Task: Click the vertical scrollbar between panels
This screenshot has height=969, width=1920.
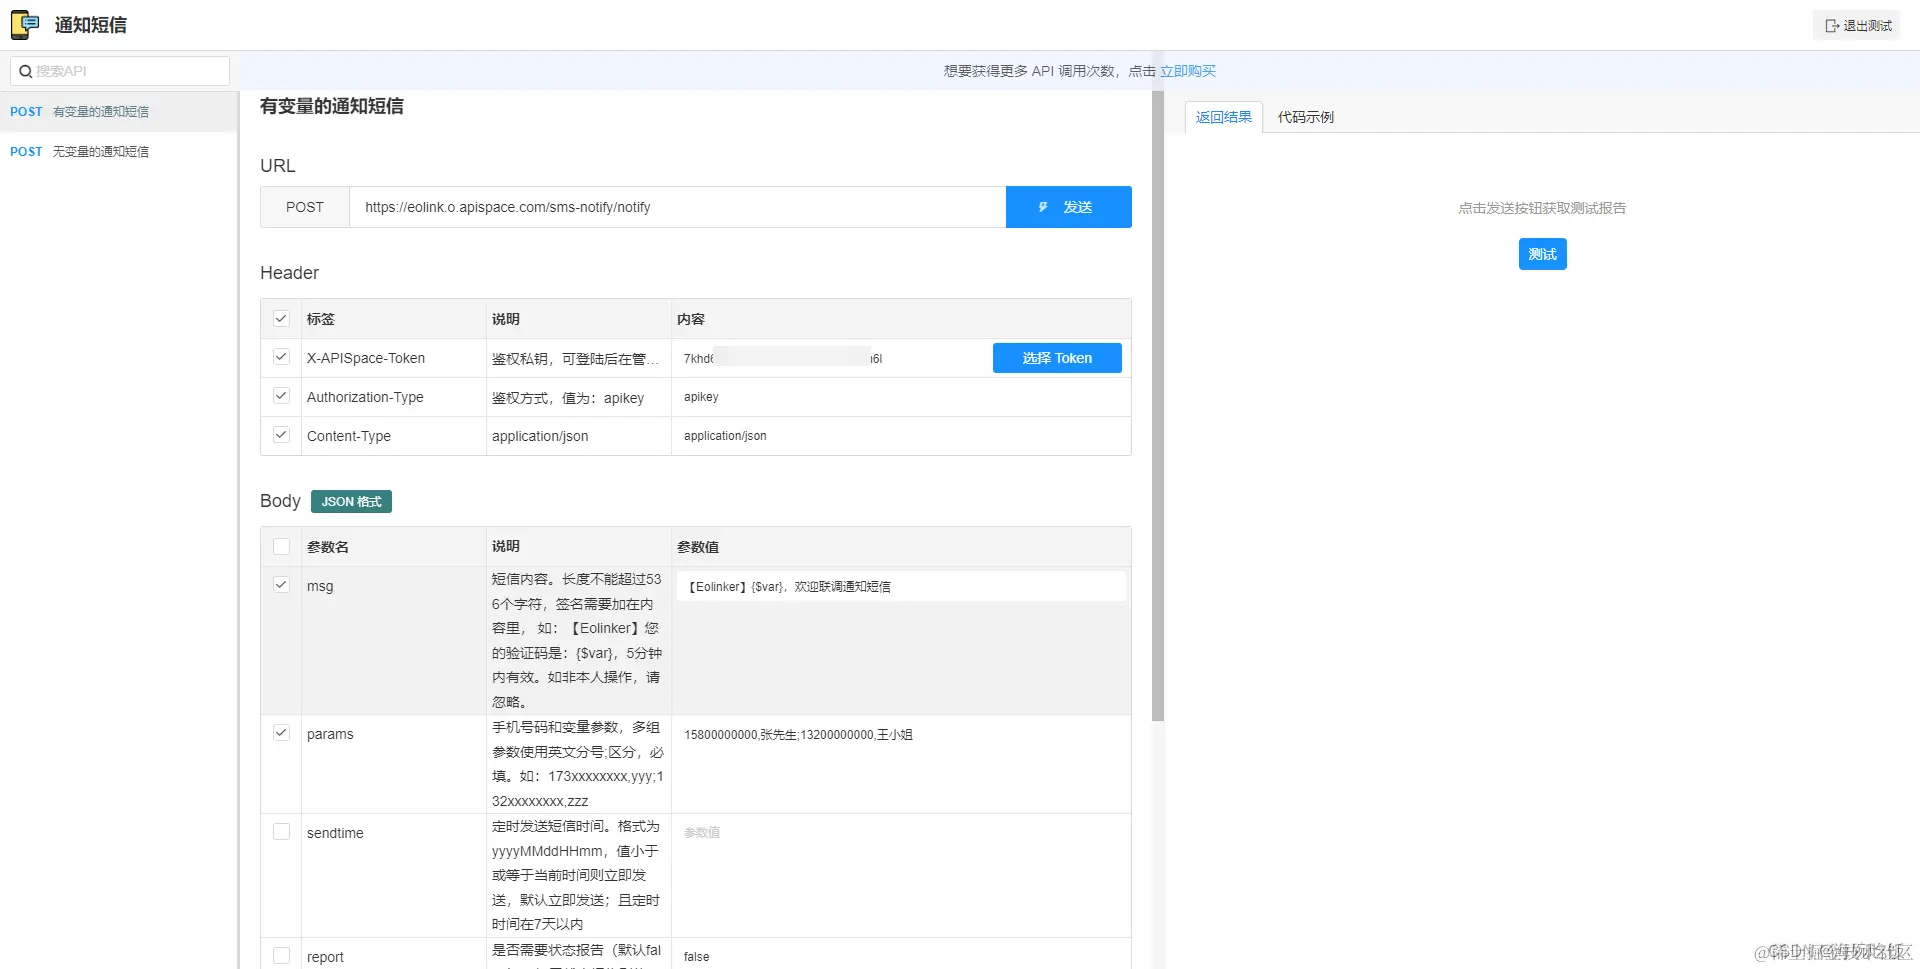Action: (1156, 400)
